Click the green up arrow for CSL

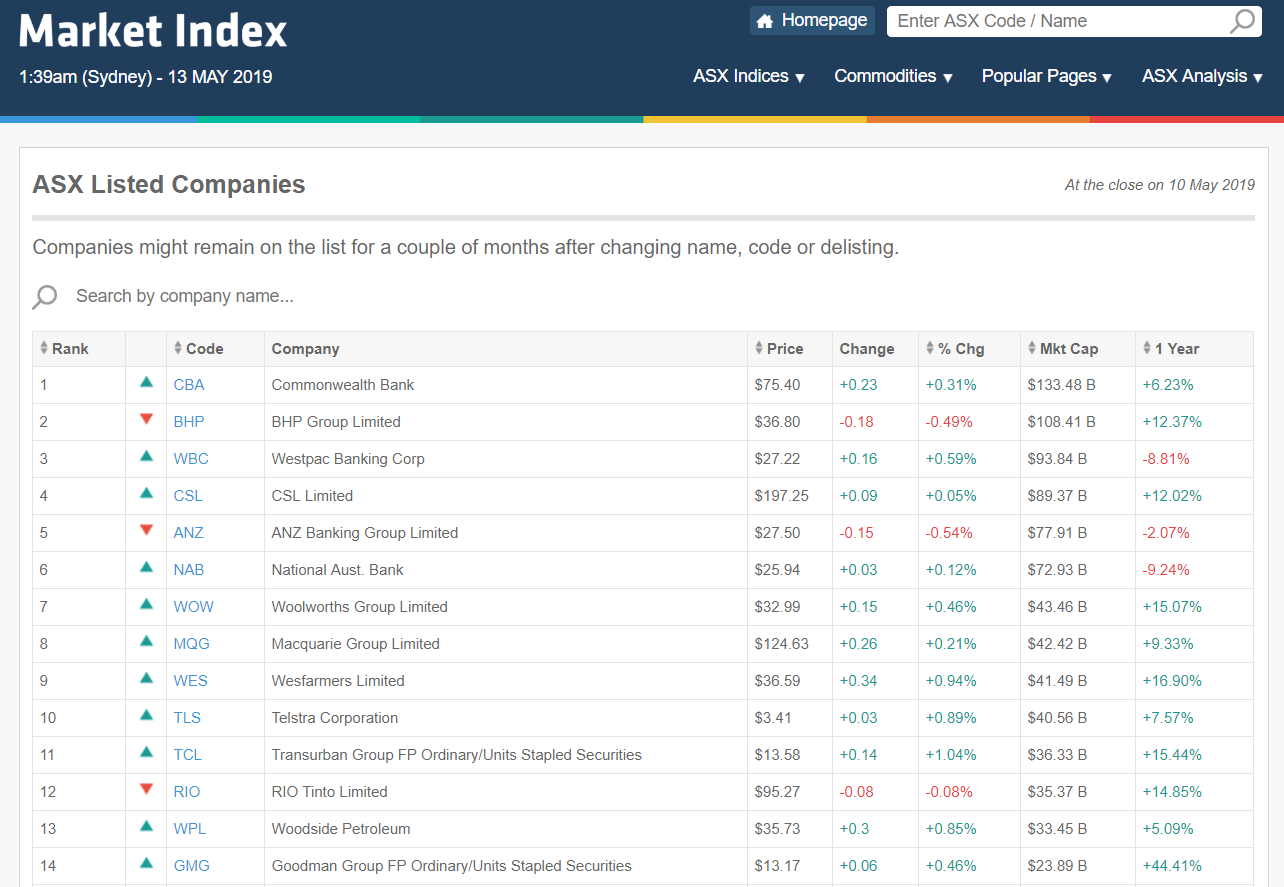click(x=147, y=493)
